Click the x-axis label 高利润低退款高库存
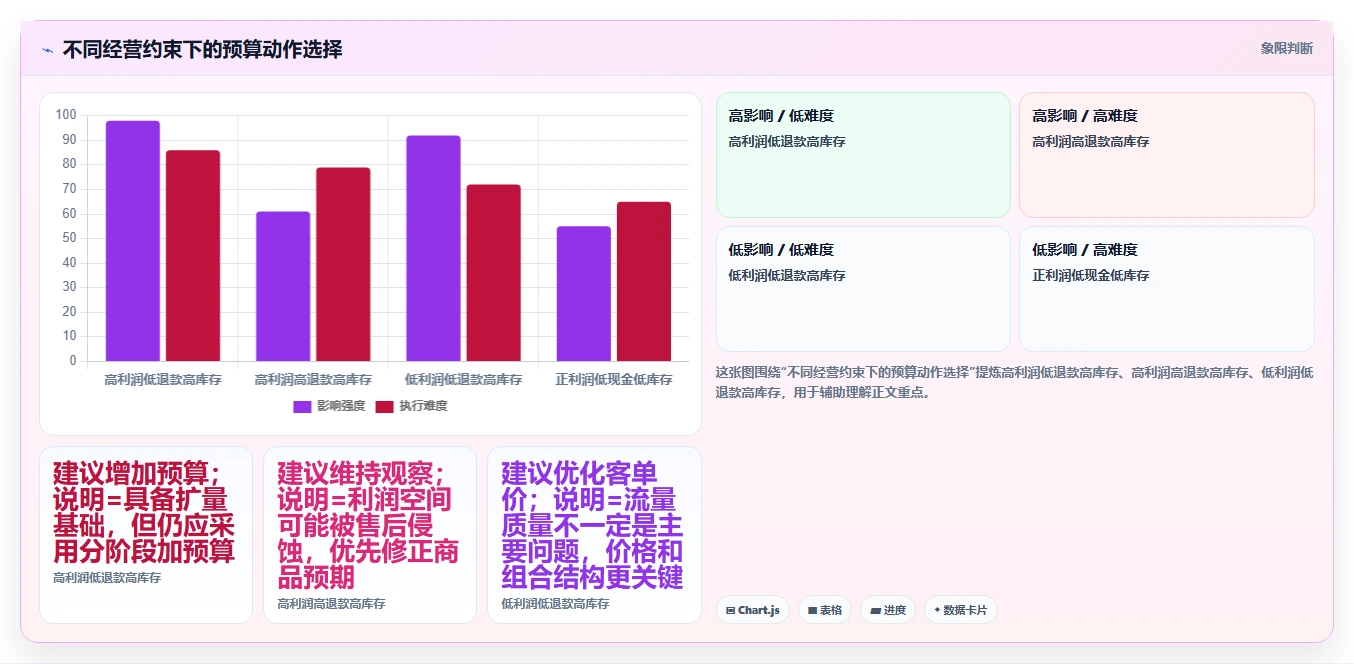This screenshot has height=664, width=1354. [163, 380]
